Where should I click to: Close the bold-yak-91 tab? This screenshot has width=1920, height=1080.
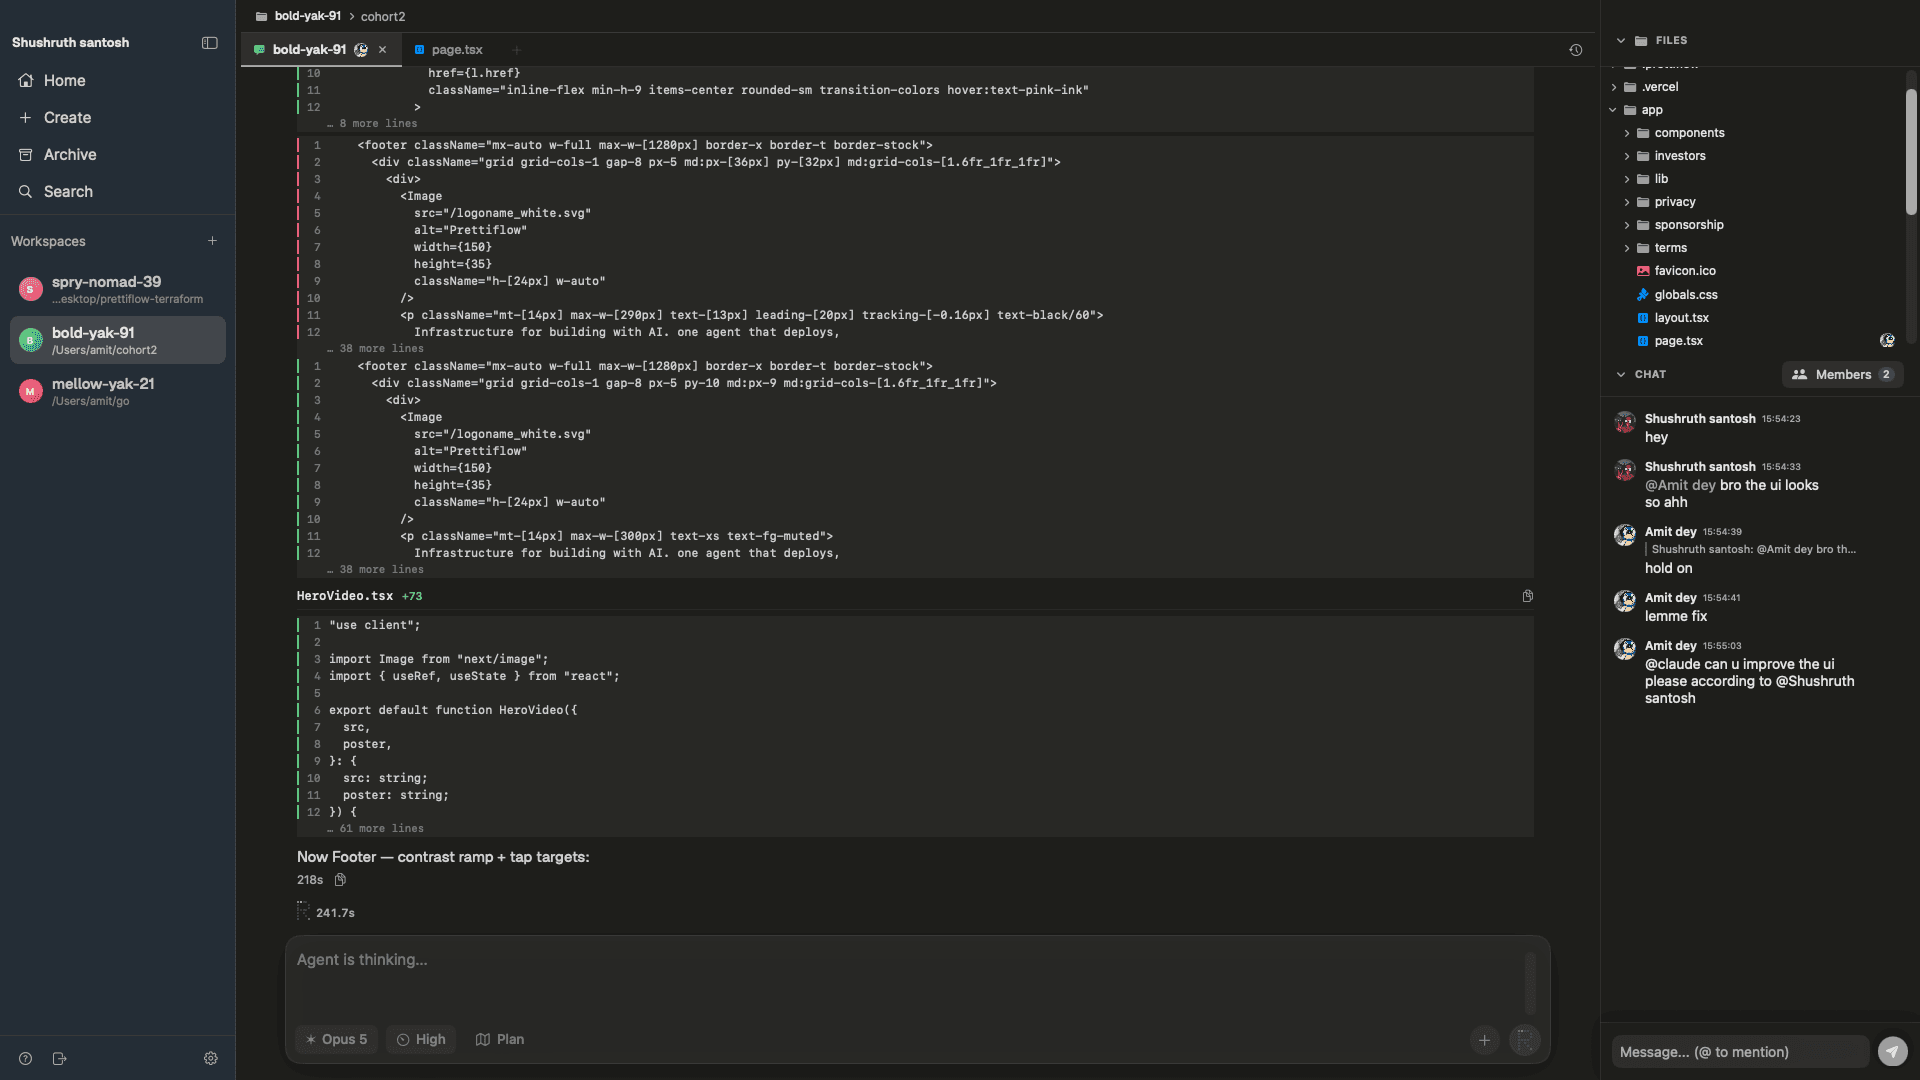[382, 50]
